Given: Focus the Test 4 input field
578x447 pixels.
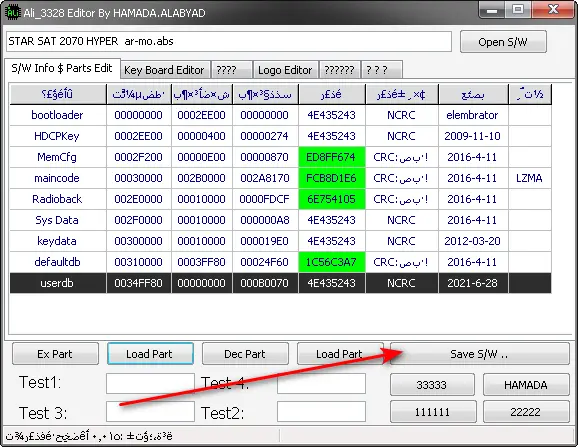Looking at the screenshot, I should tap(321, 383).
